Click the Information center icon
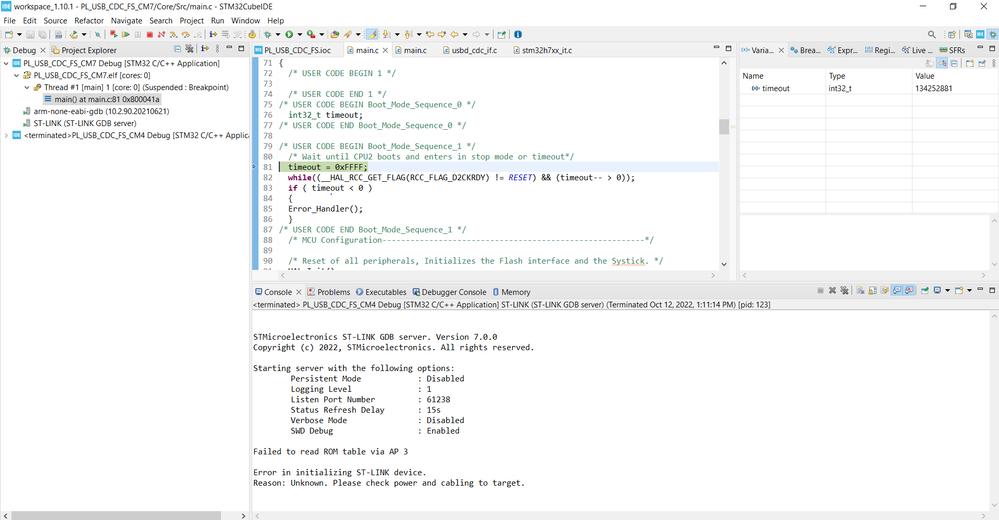Image resolution: width=999 pixels, height=520 pixels. 518,34
